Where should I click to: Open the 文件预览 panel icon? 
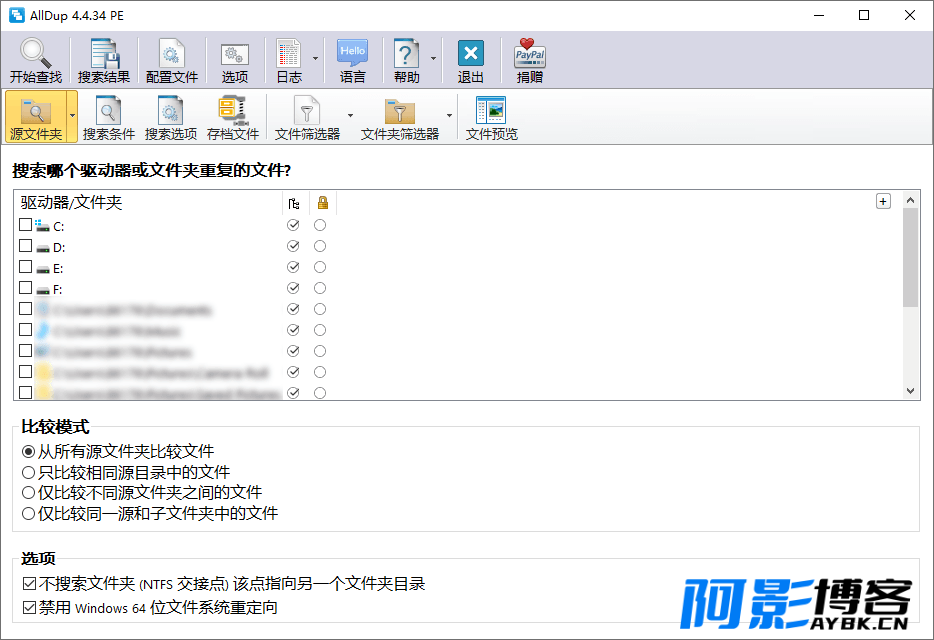click(x=491, y=111)
